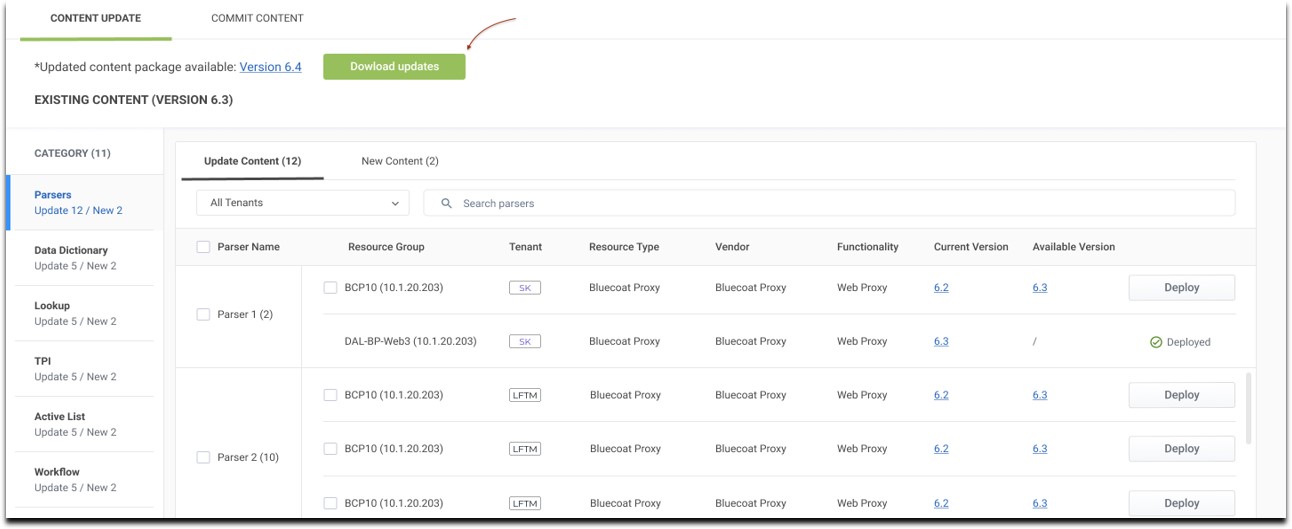This screenshot has width=1292, height=529.
Task: Tick the first BCP10 row checkbox under Parser 1
Action: 330,288
